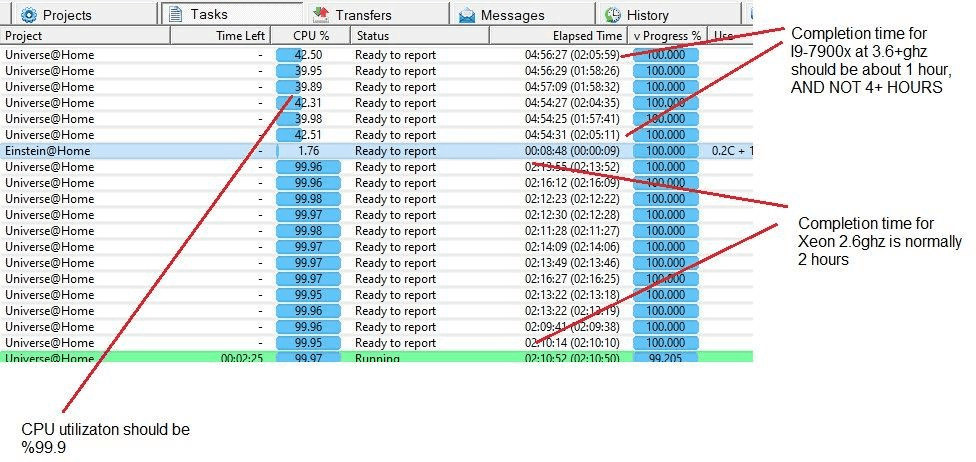
Task: Click the CPU % value 39.95
Action: (308, 71)
